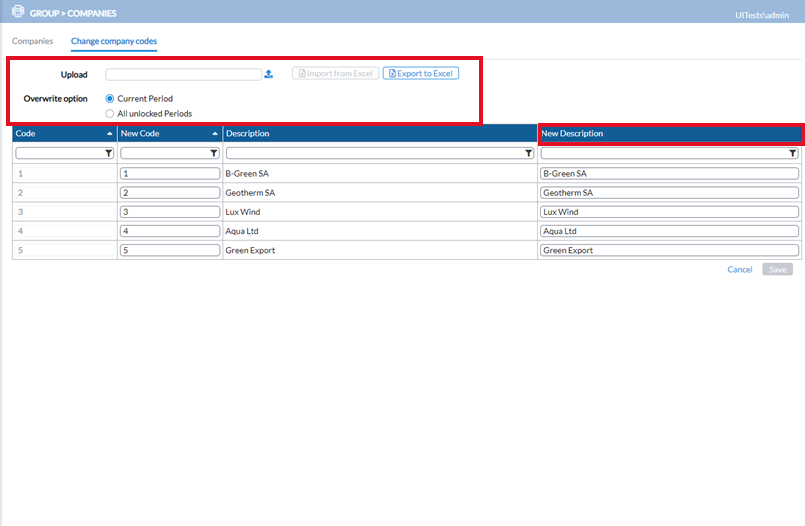Click the Code column filter icon
Screen dimensions: 805x526
coord(108,153)
